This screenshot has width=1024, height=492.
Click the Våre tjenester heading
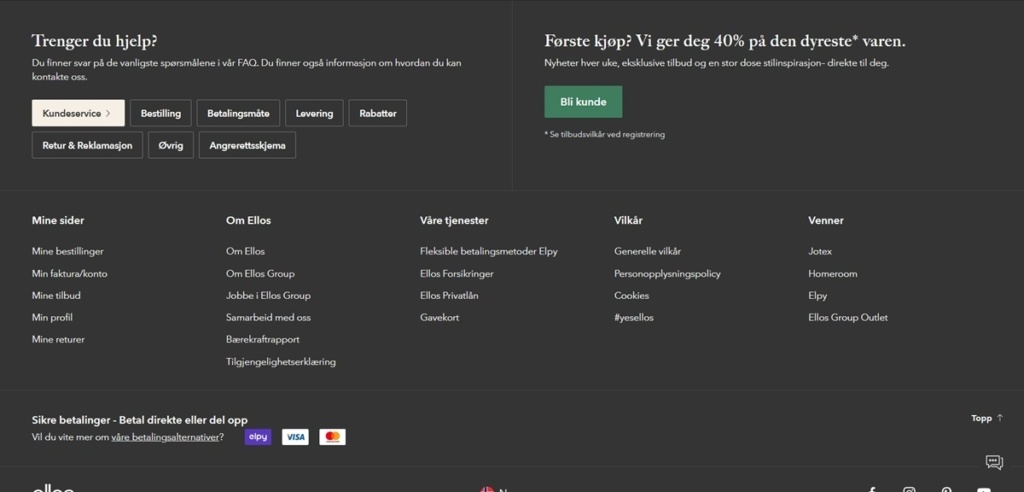pyautogui.click(x=454, y=220)
